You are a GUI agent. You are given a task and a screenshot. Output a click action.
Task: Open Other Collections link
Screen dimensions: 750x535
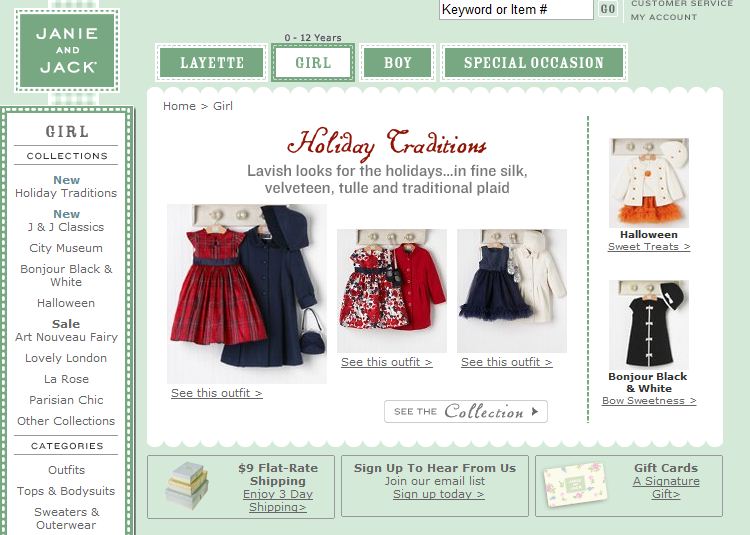pyautogui.click(x=66, y=421)
